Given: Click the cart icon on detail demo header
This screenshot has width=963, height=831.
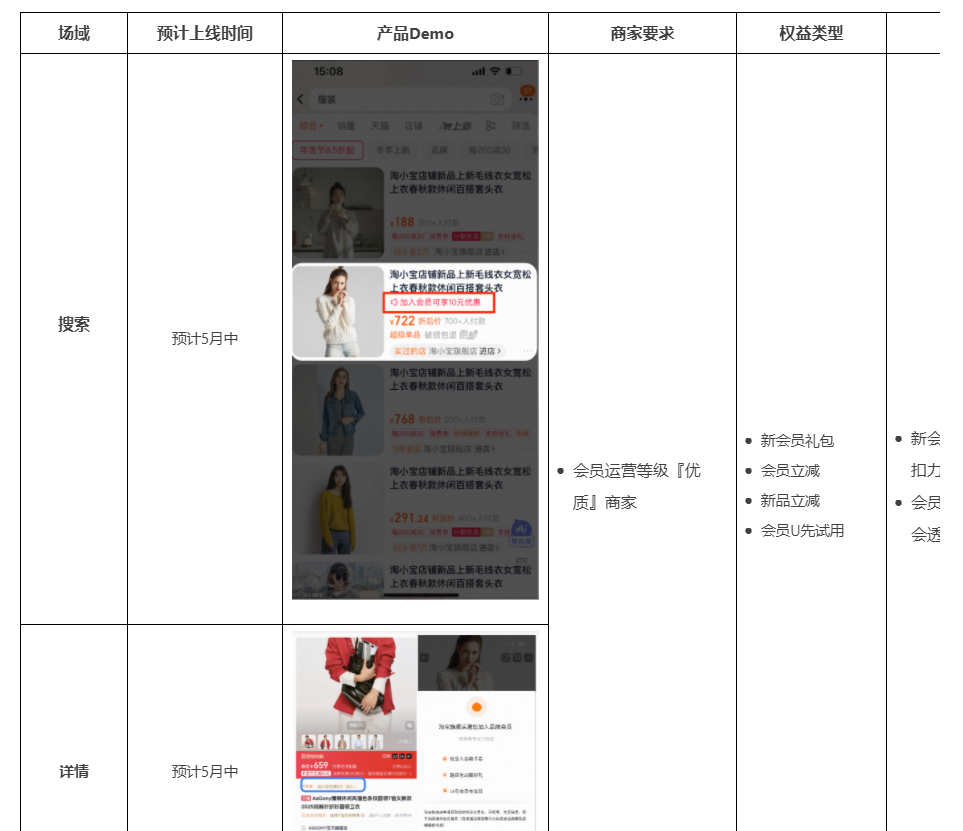Looking at the screenshot, I should (517, 658).
